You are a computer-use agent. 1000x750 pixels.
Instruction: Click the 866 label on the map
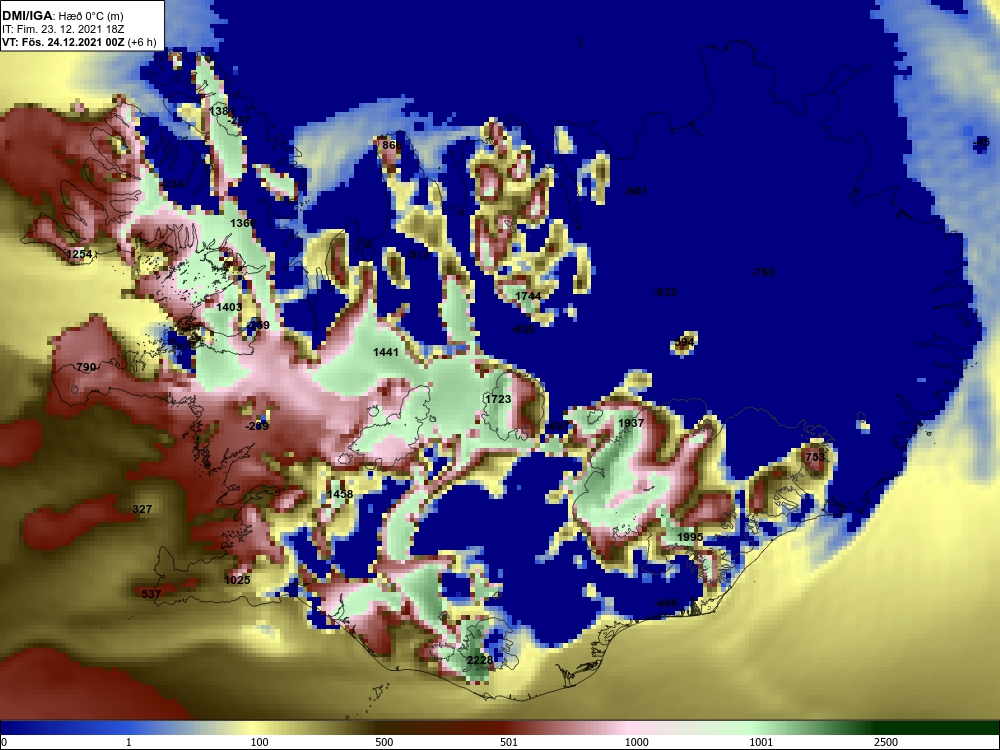pos(392,145)
